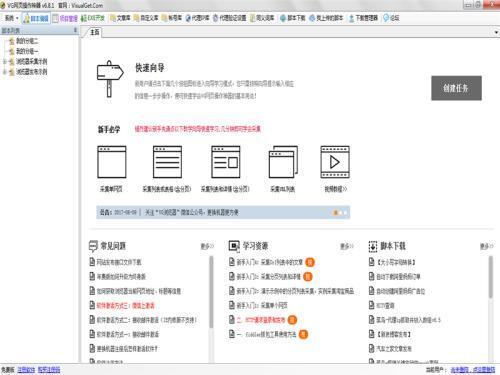Switch announcement with the orange dot
Screen dimensions: 500x375
336,213
